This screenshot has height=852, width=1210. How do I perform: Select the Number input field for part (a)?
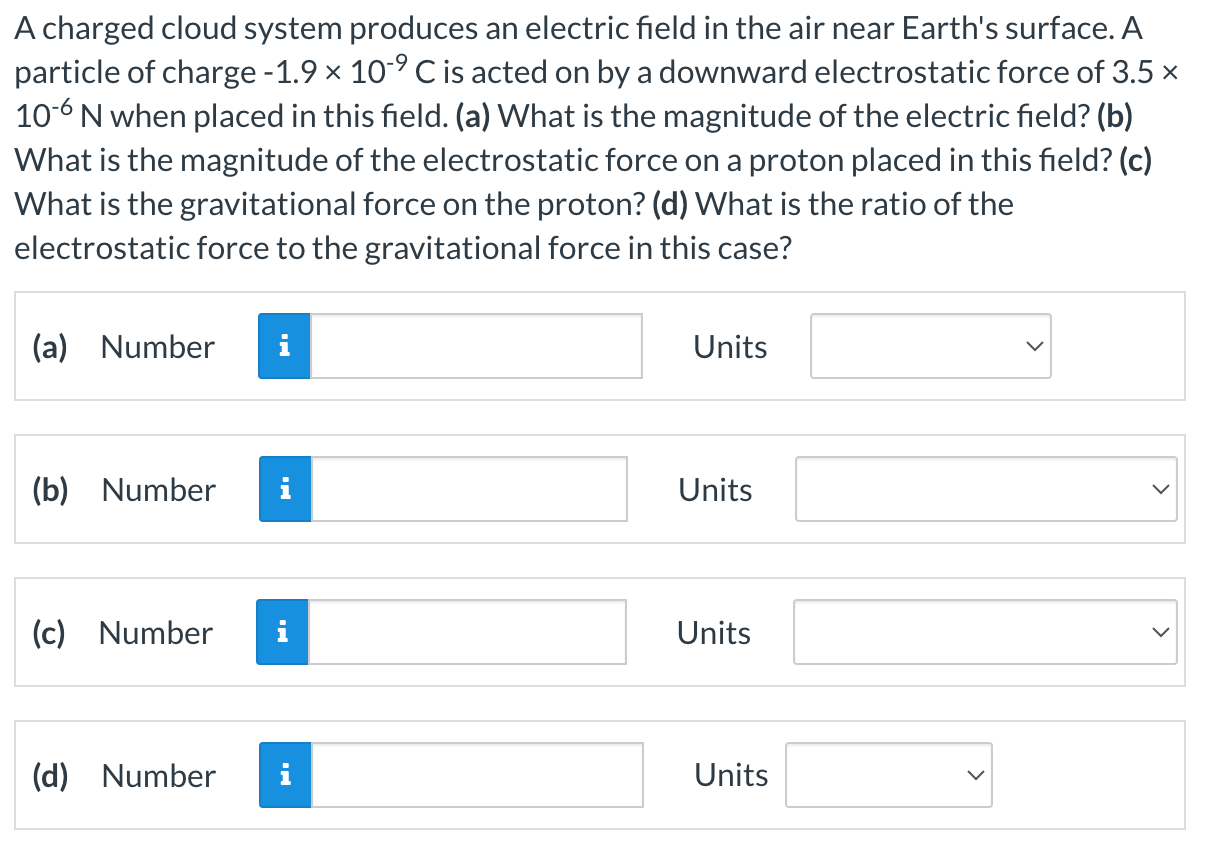coord(475,346)
